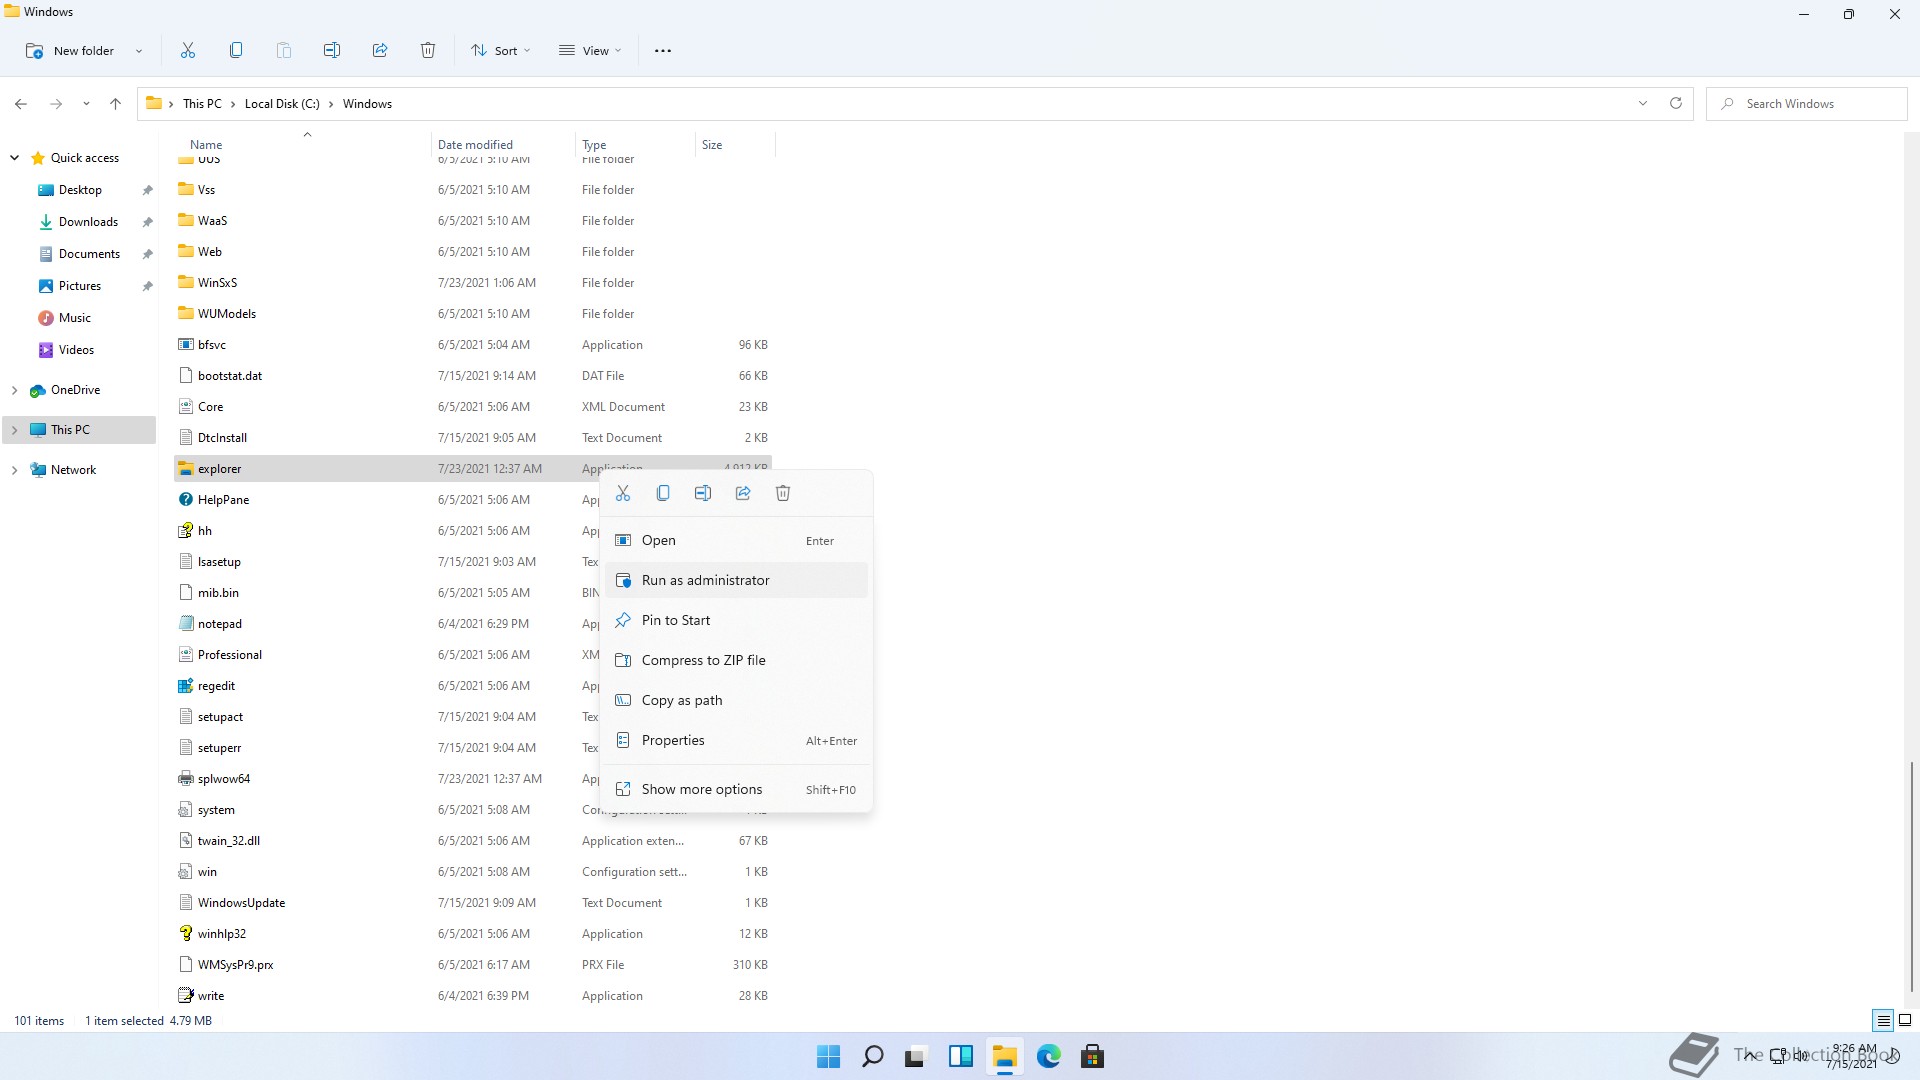Viewport: 1920px width, 1080px height.
Task: Choose Run as administrator
Action: [x=705, y=580]
